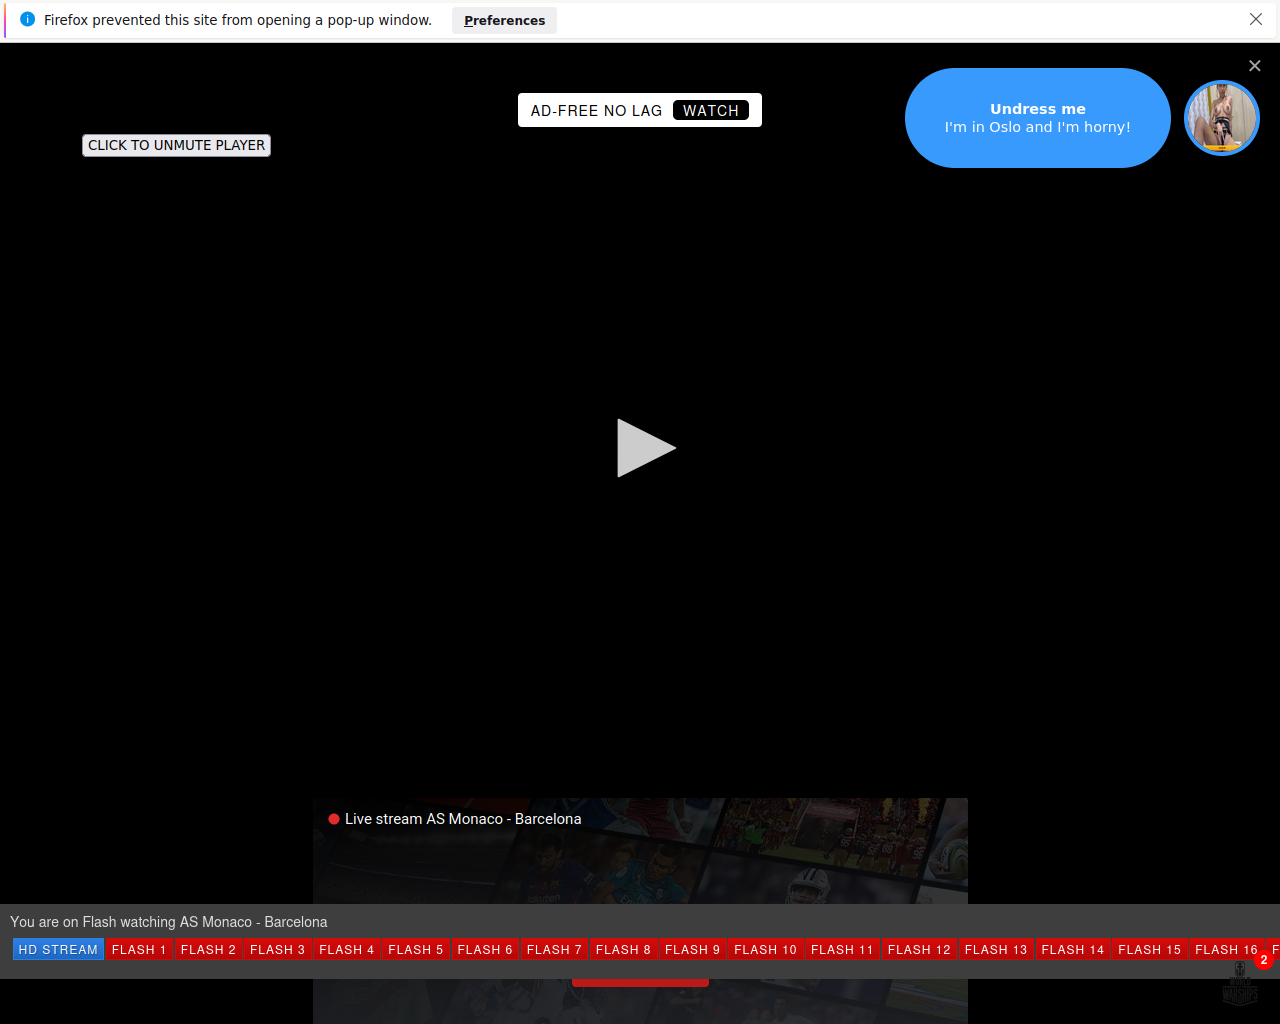This screenshot has width=1280, height=1024.
Task: Switch to the FLASH 6 stream
Action: [x=484, y=949]
